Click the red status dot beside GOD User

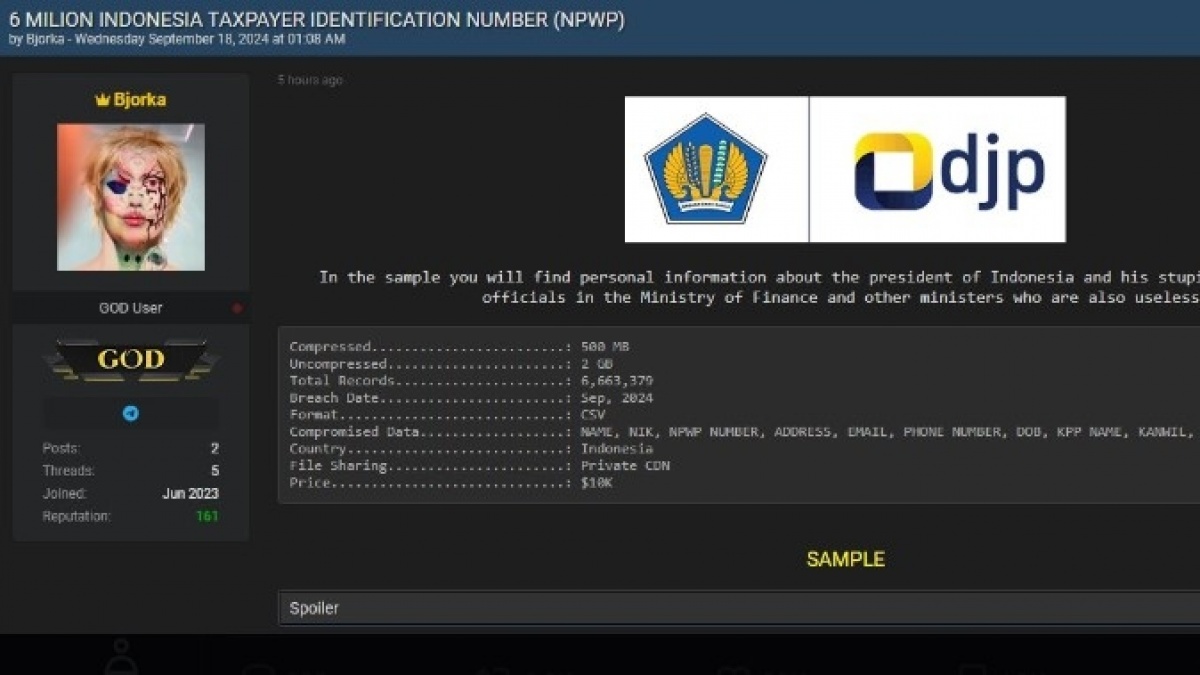point(237,308)
